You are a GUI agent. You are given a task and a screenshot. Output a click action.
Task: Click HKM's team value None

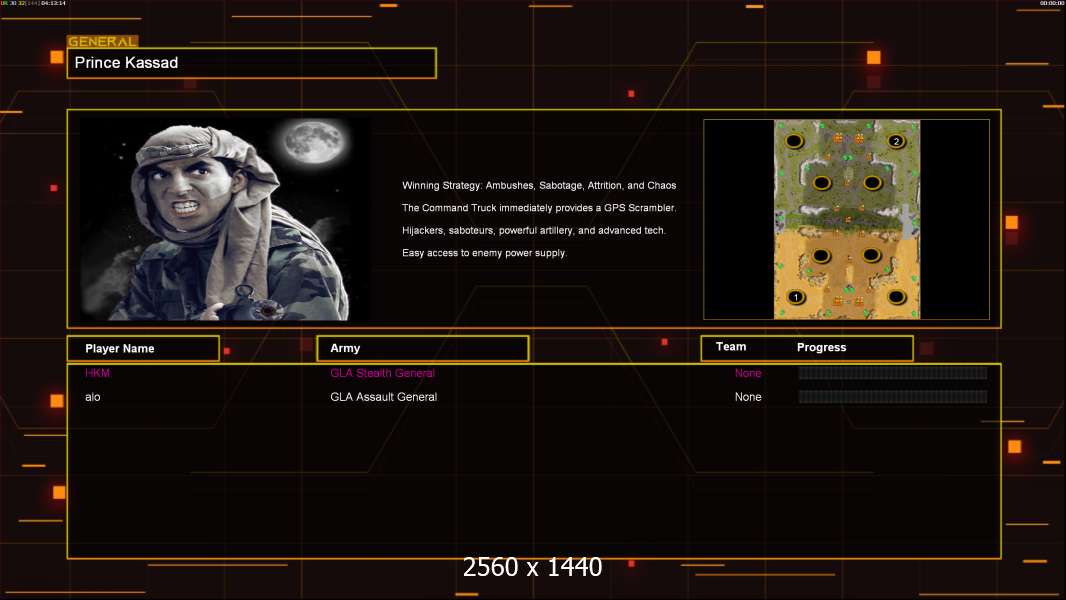click(x=748, y=373)
